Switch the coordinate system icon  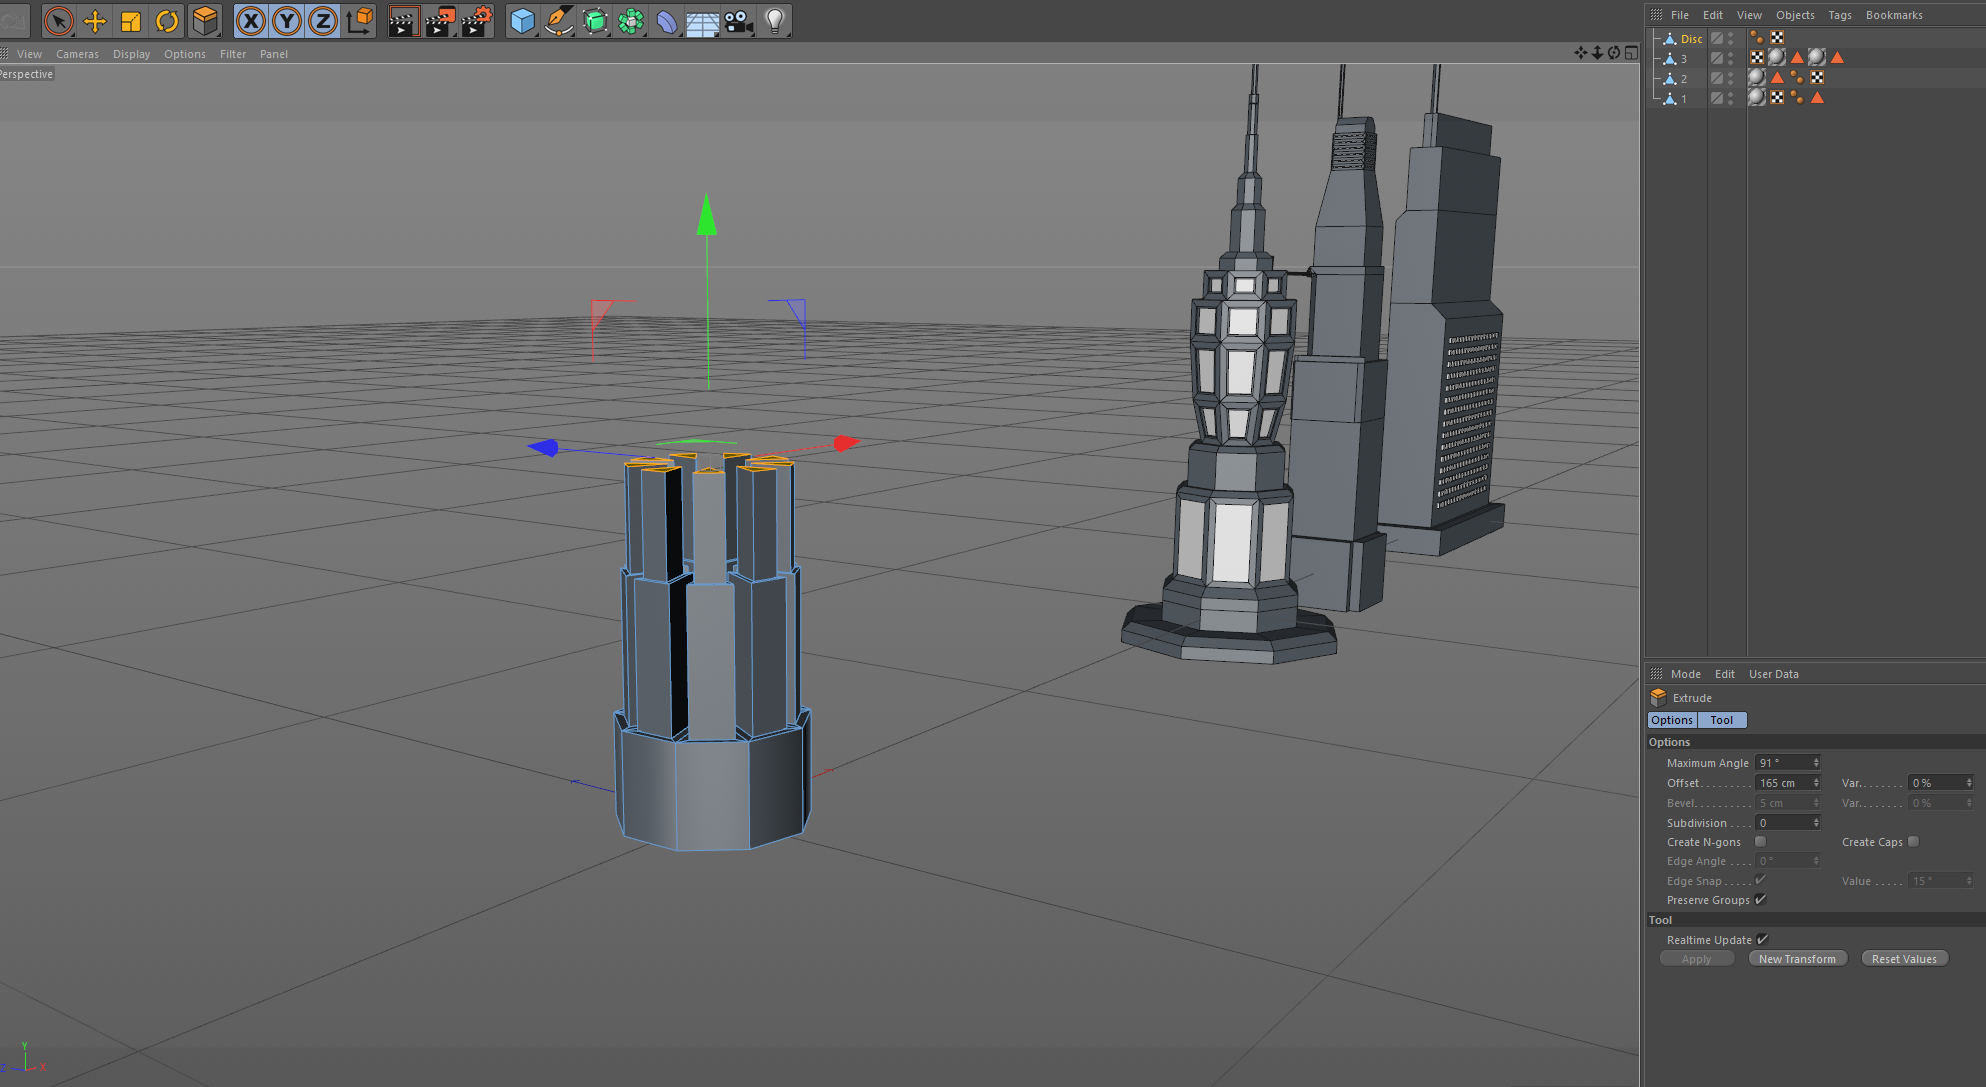point(359,21)
